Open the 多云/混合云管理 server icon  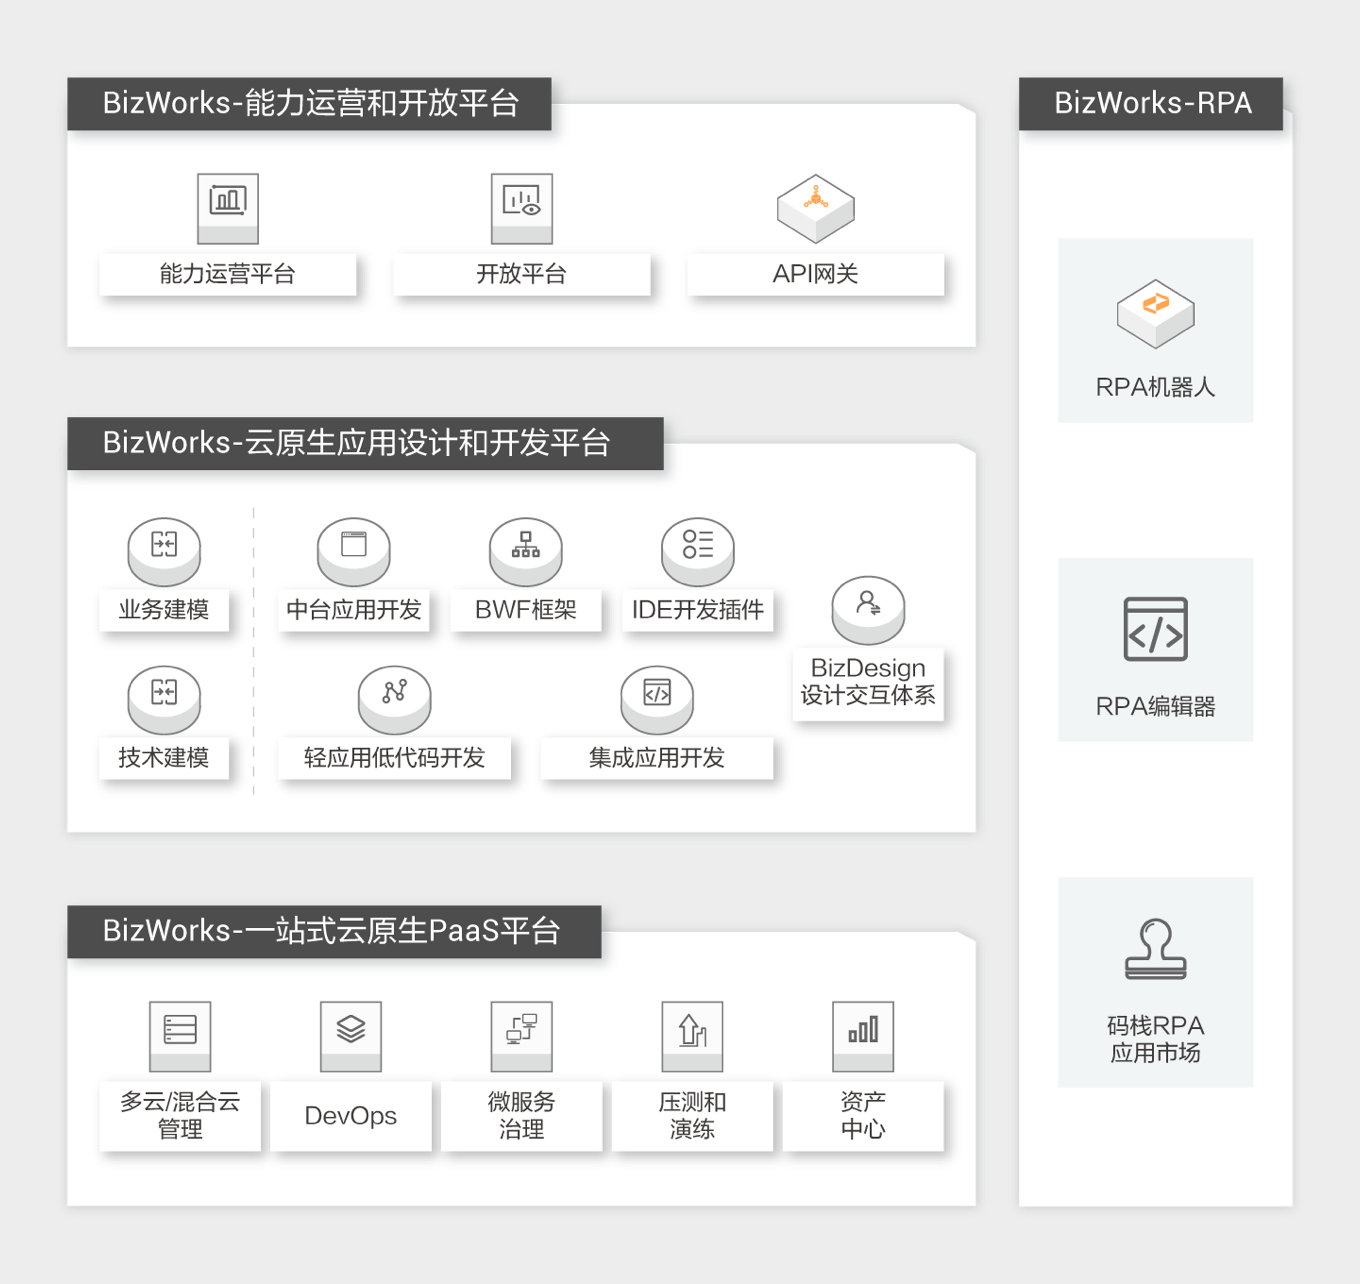180,1036
